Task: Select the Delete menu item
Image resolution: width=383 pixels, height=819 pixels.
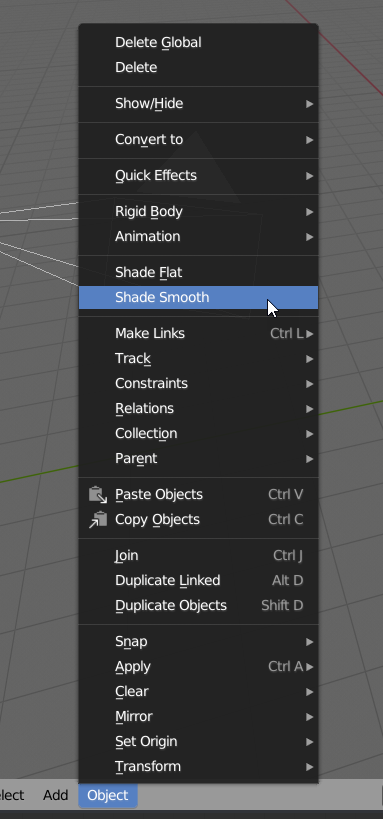Action: pyautogui.click(x=198, y=67)
